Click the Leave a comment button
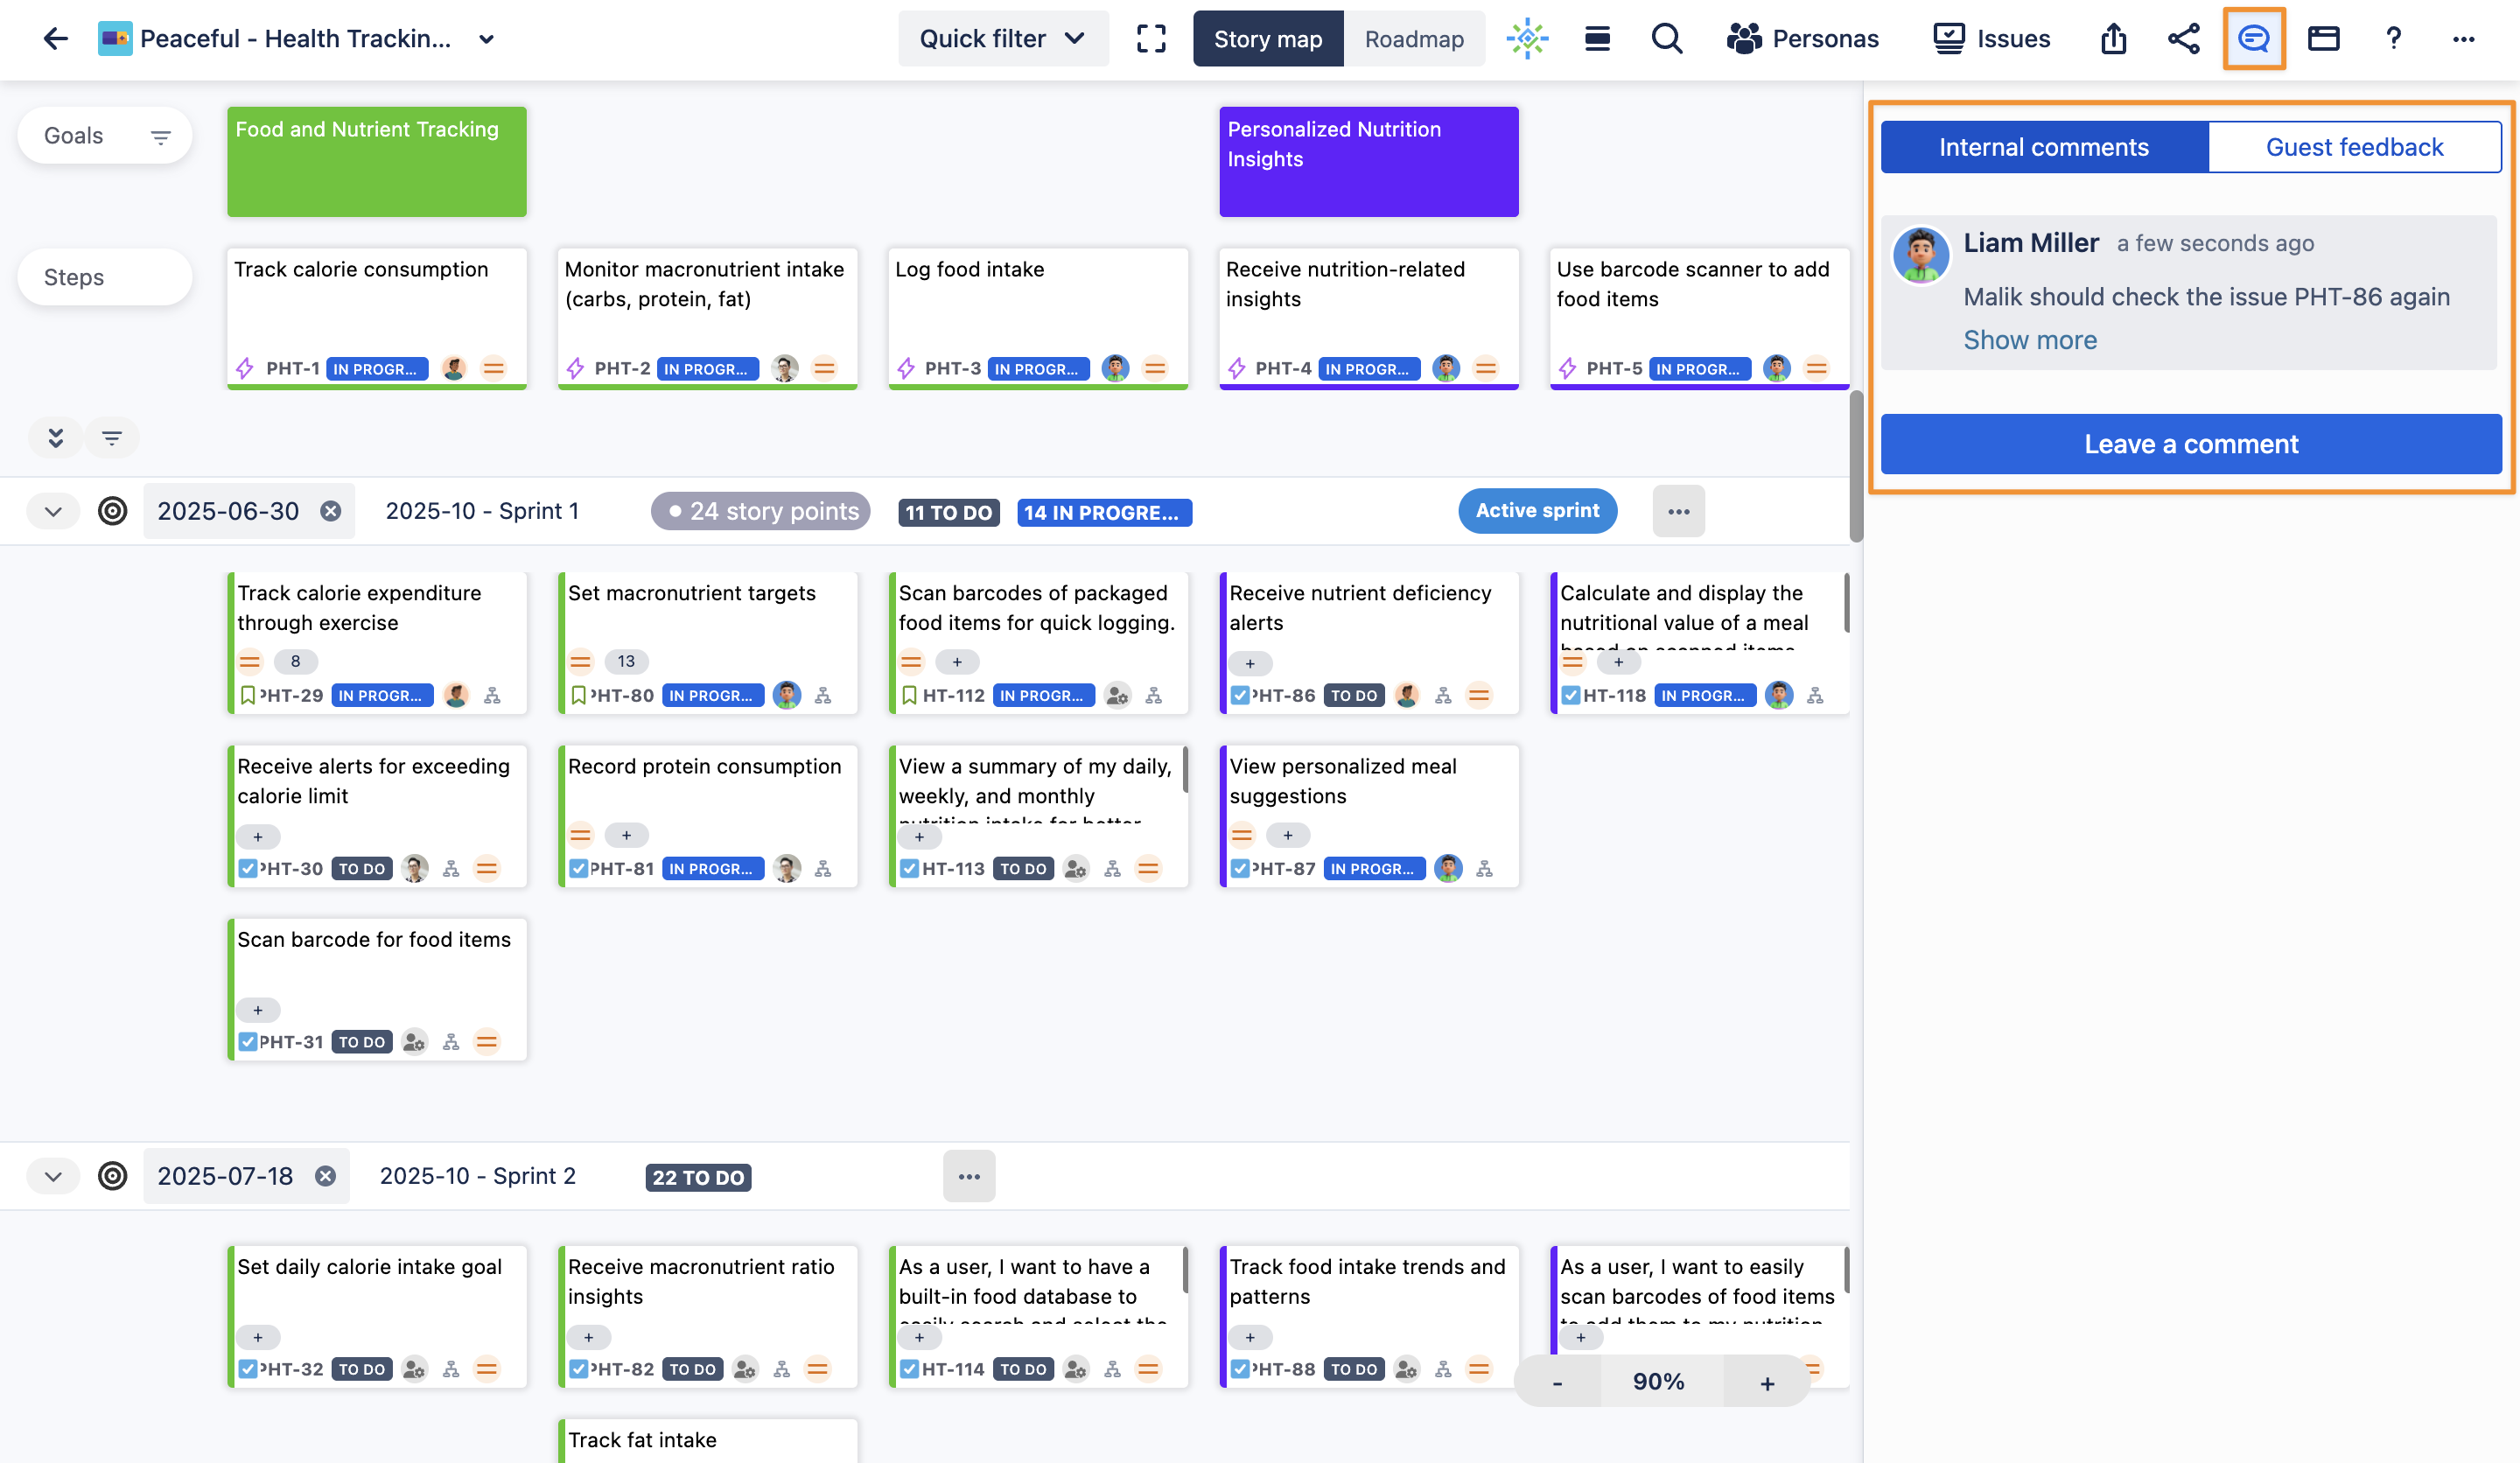This screenshot has height=1463, width=2520. (x=2190, y=444)
